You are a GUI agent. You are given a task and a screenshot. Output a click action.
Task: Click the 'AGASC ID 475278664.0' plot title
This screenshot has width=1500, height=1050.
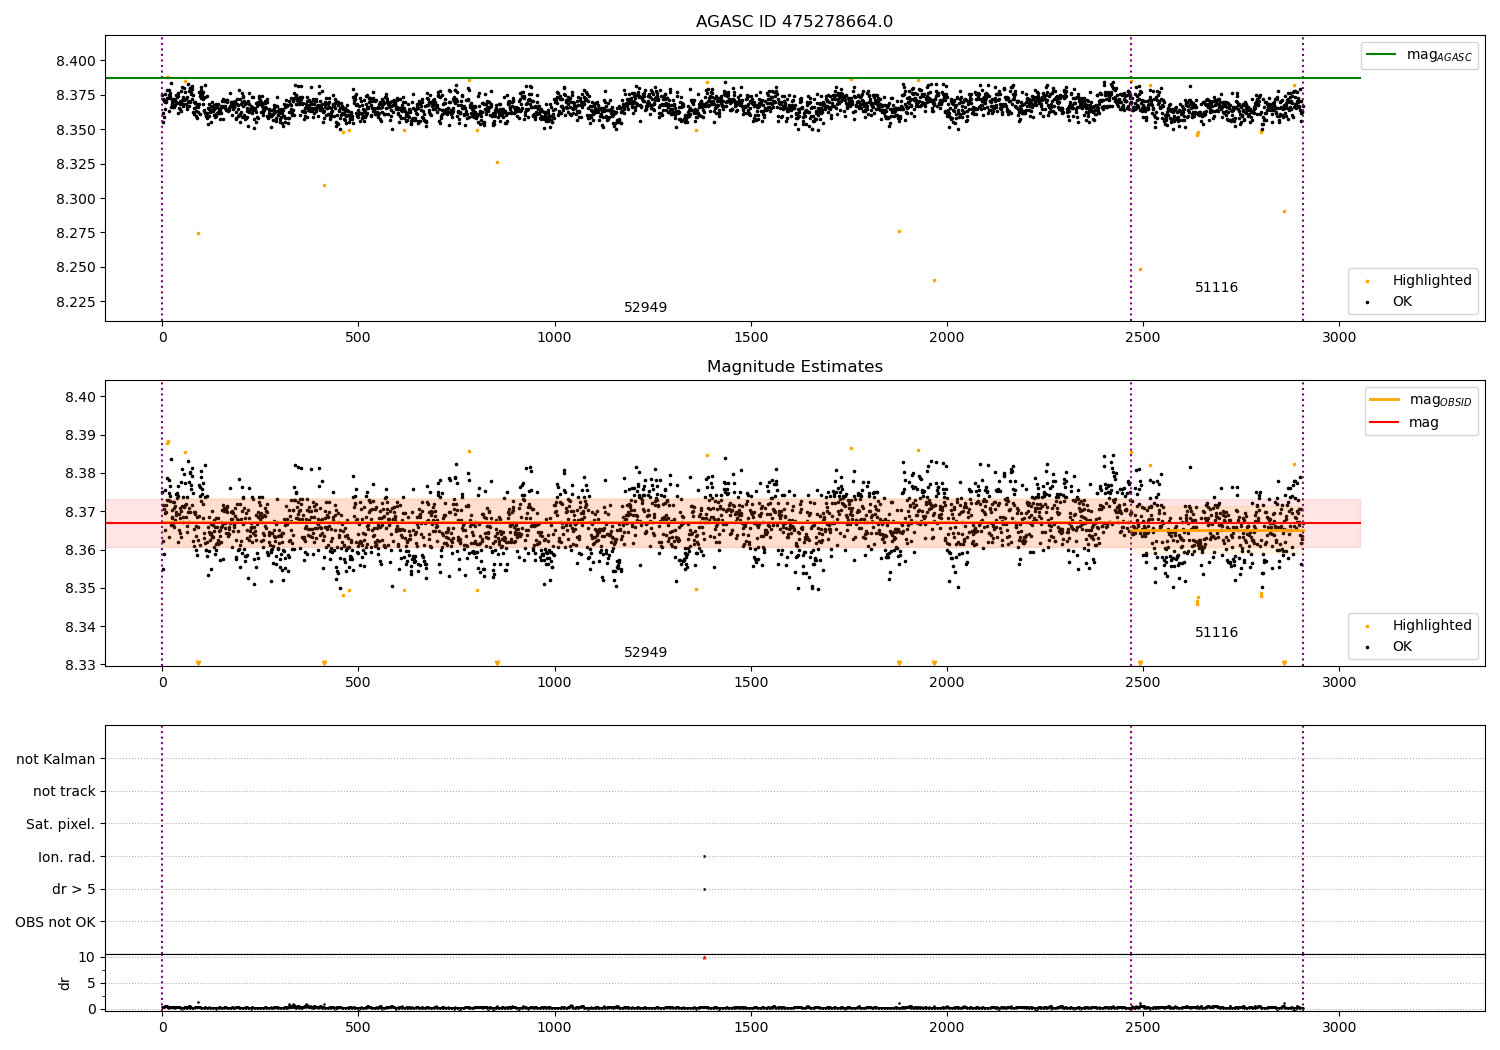[794, 22]
